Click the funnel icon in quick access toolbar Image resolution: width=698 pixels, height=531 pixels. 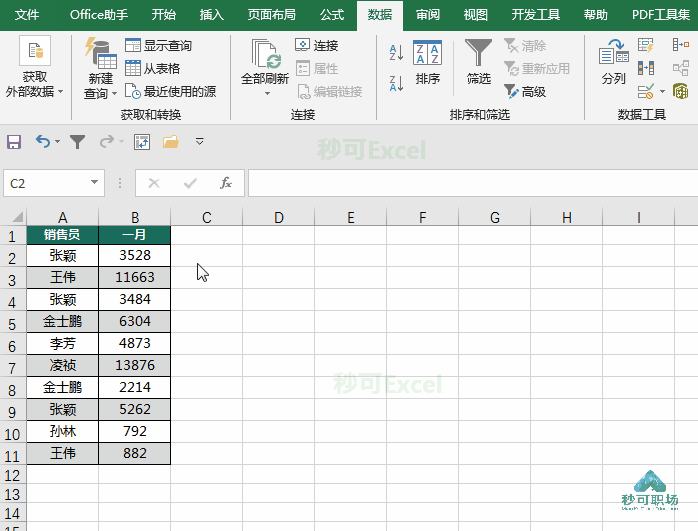click(77, 142)
